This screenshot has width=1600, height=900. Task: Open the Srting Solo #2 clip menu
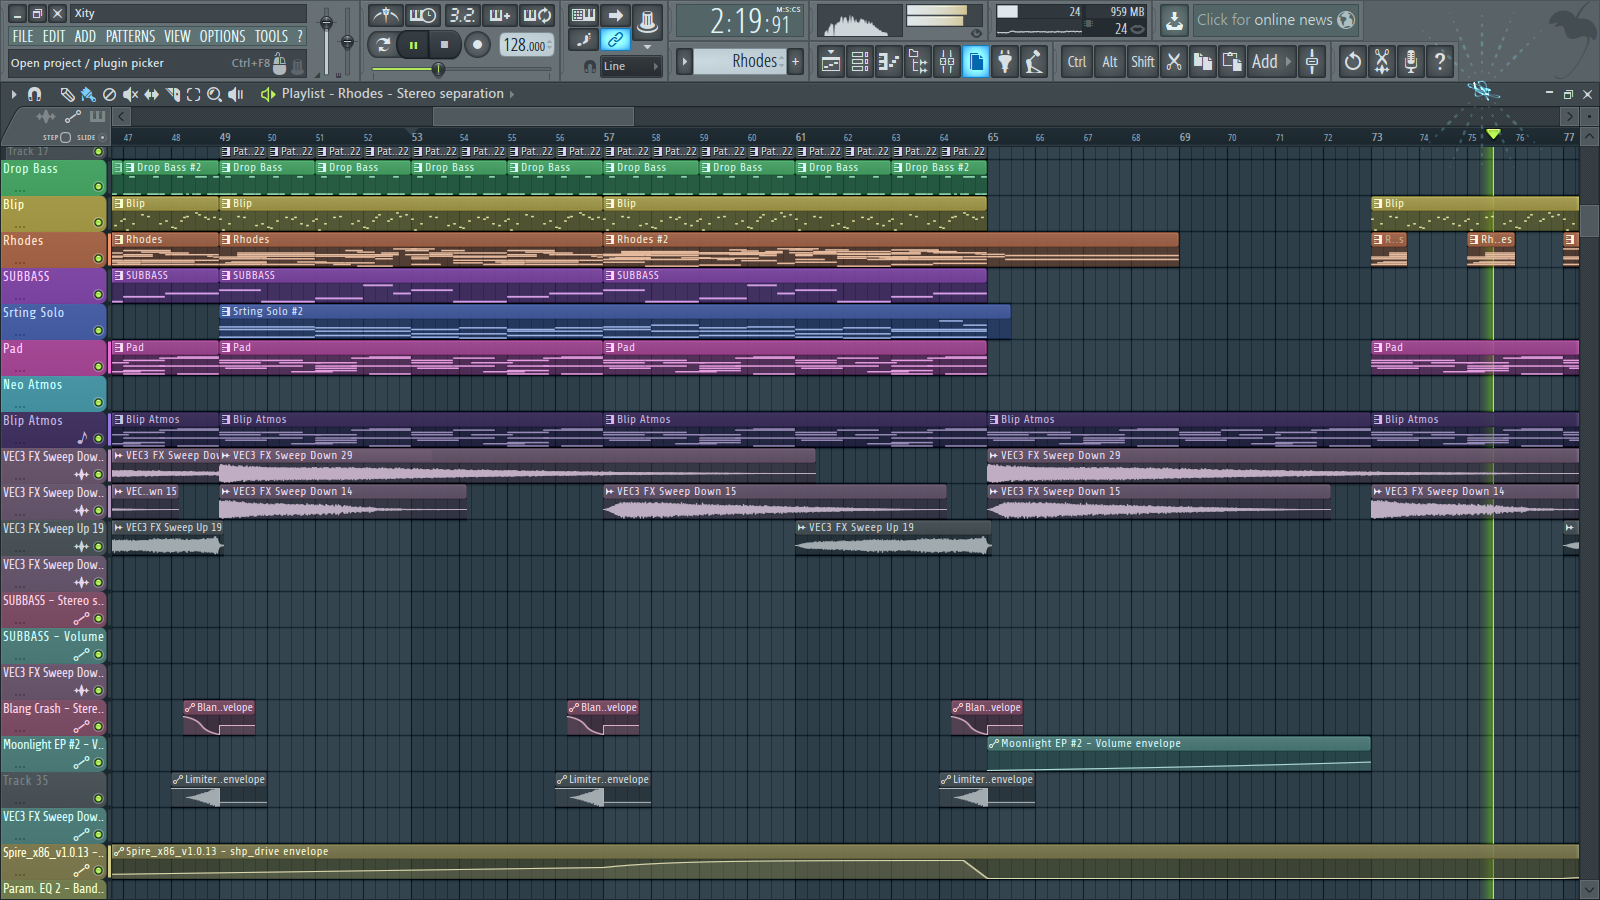click(226, 312)
